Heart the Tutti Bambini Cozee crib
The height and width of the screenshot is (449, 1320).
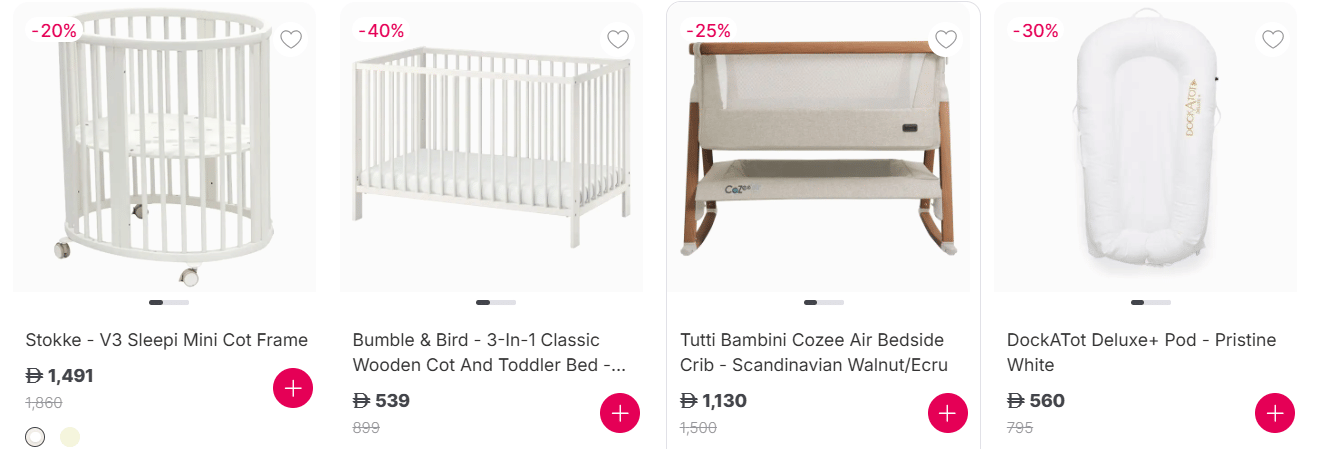[x=946, y=40]
